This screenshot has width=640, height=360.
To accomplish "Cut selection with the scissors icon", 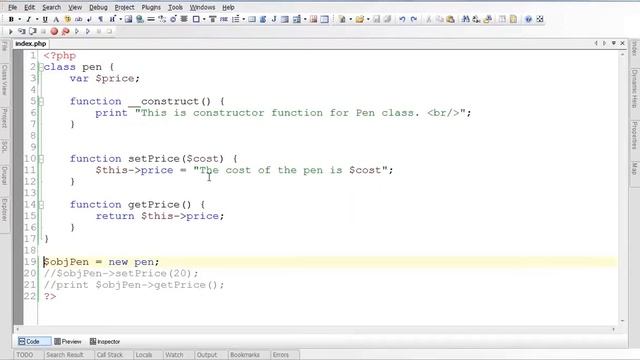I will (x=429, y=19).
